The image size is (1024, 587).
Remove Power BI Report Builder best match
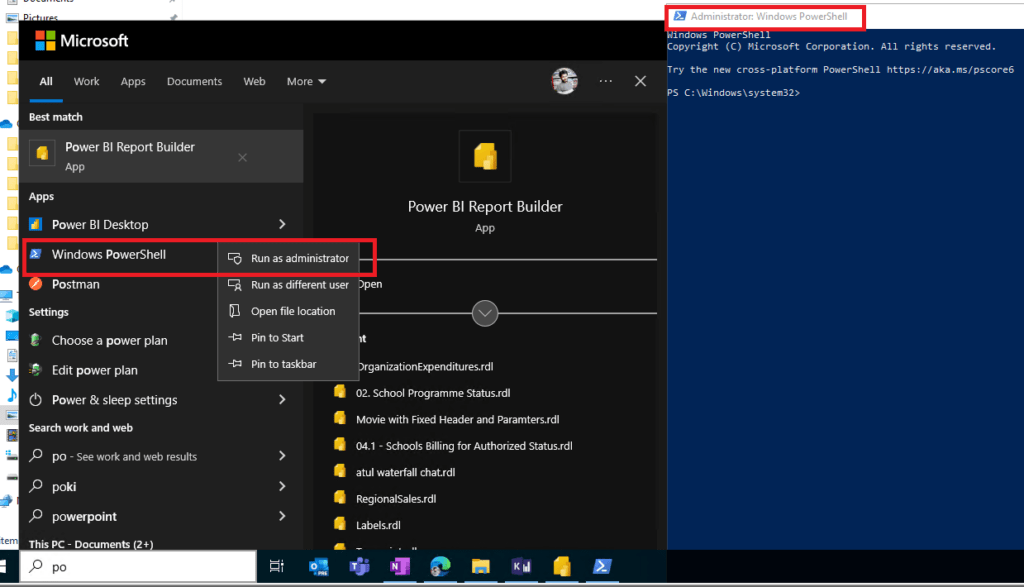tap(242, 157)
